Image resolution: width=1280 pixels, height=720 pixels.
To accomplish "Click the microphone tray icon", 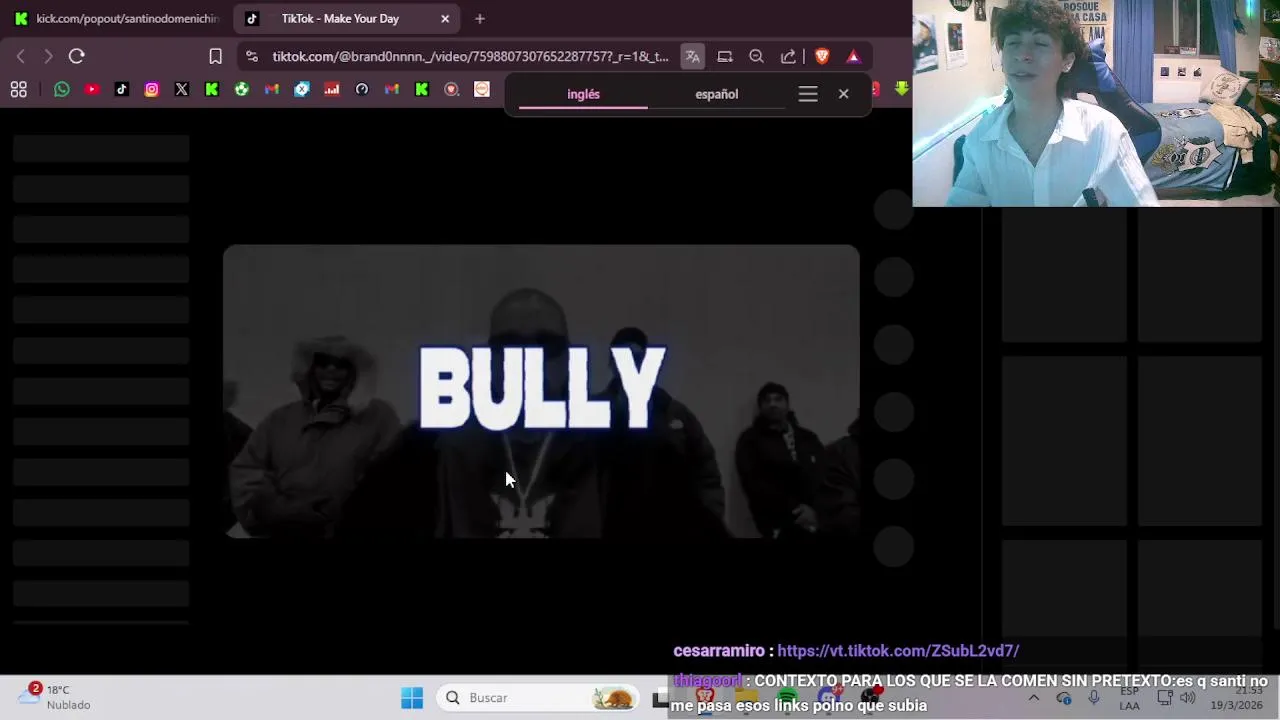I will pyautogui.click(x=1094, y=698).
